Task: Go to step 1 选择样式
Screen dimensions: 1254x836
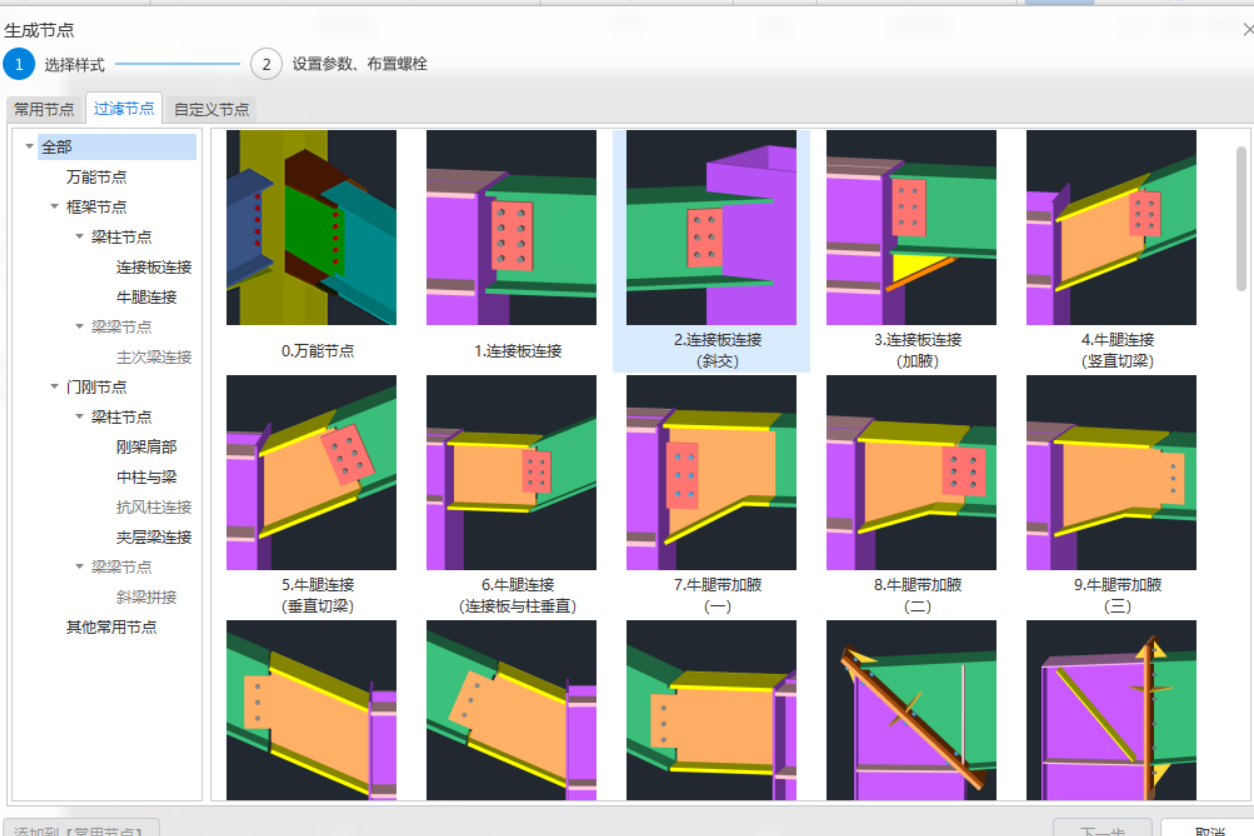Action: pos(56,64)
